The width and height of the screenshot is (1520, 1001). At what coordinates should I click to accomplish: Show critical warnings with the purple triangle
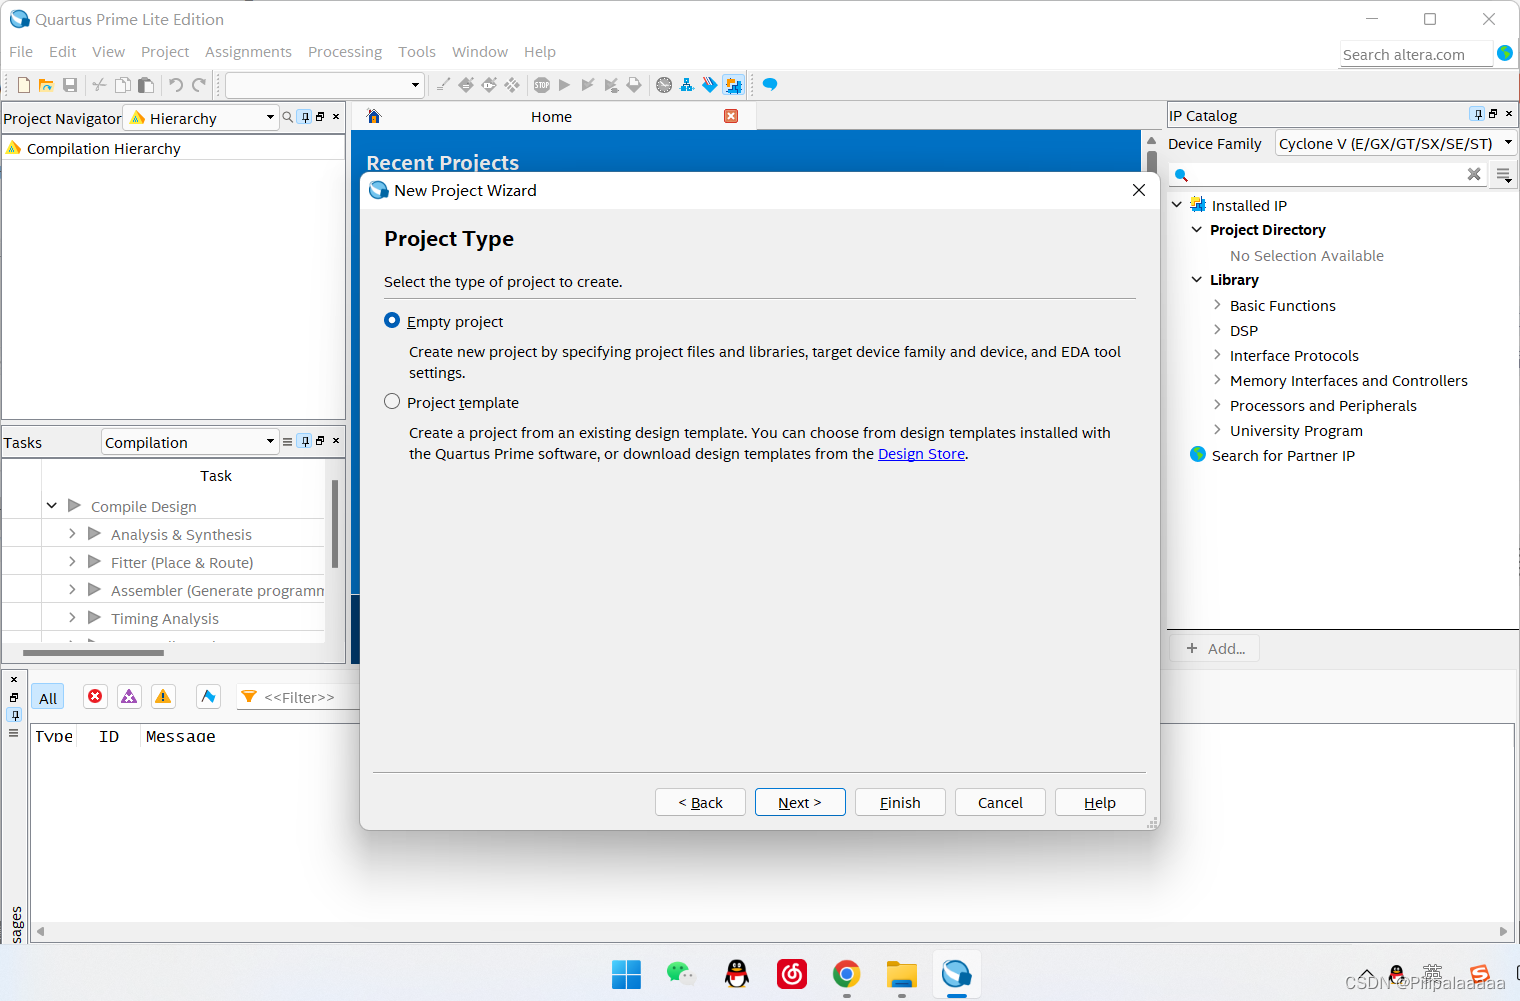129,697
